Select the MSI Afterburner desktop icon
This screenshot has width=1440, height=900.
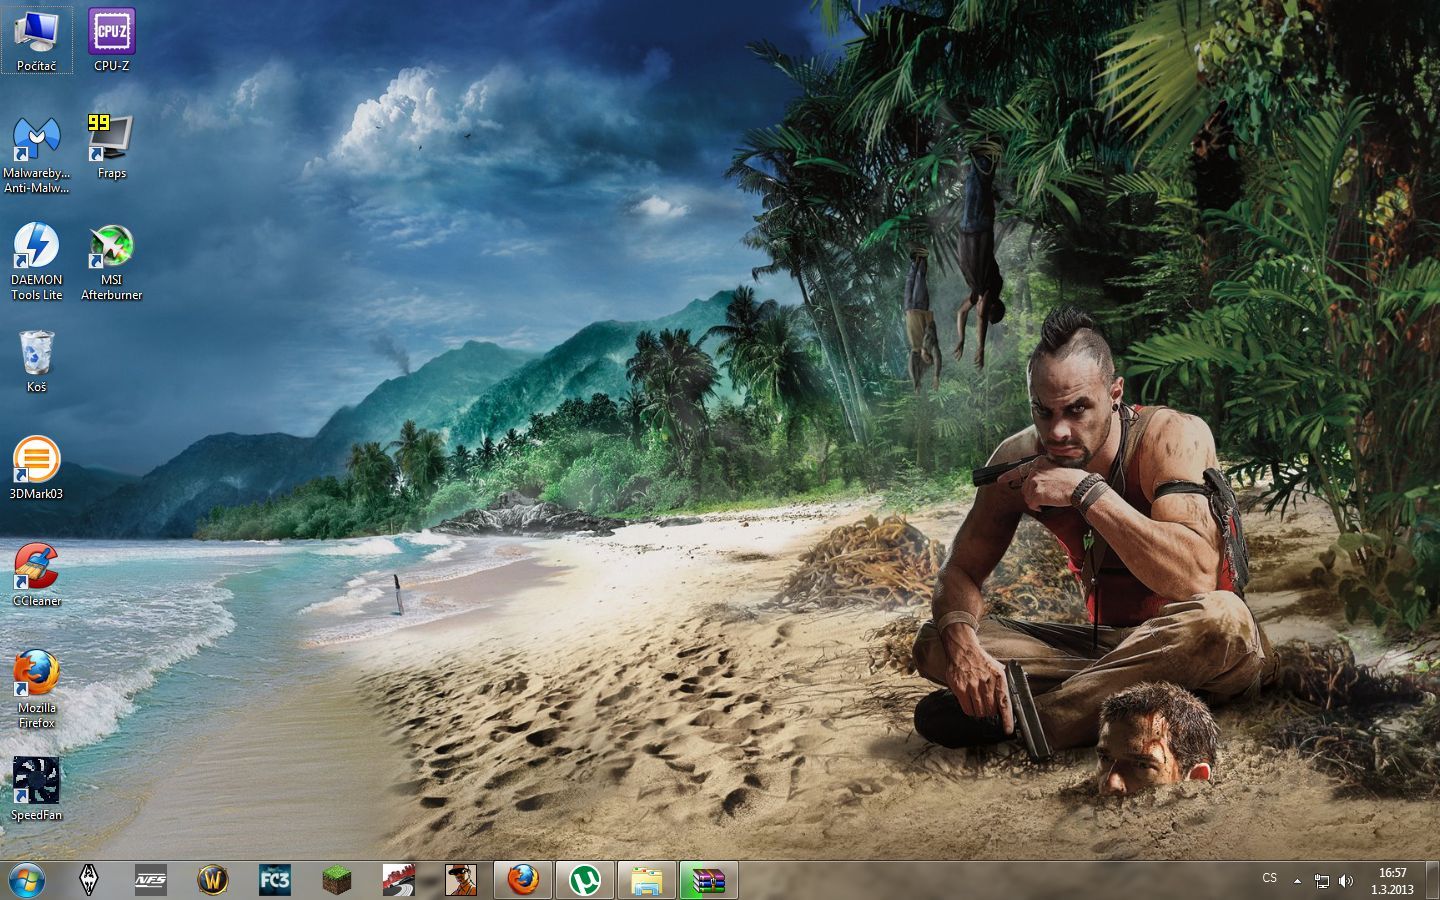coord(112,261)
